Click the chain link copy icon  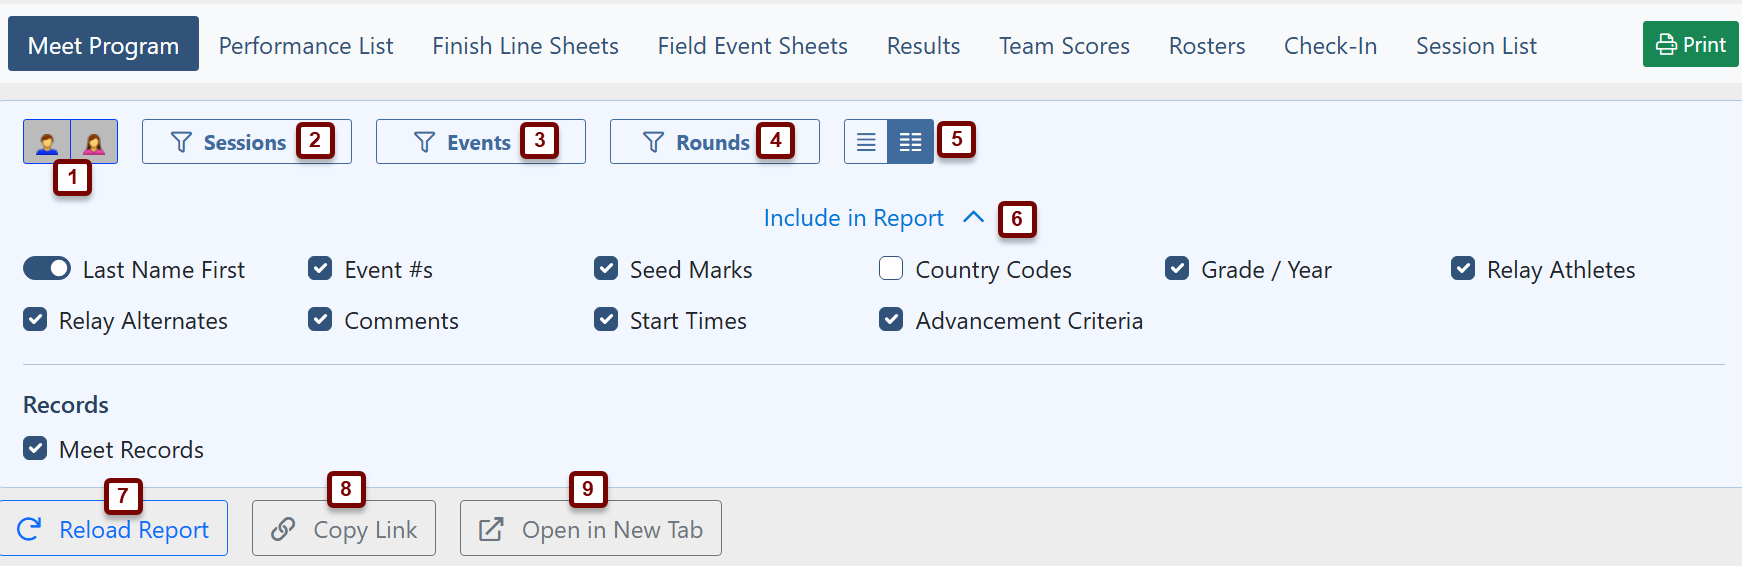click(284, 529)
